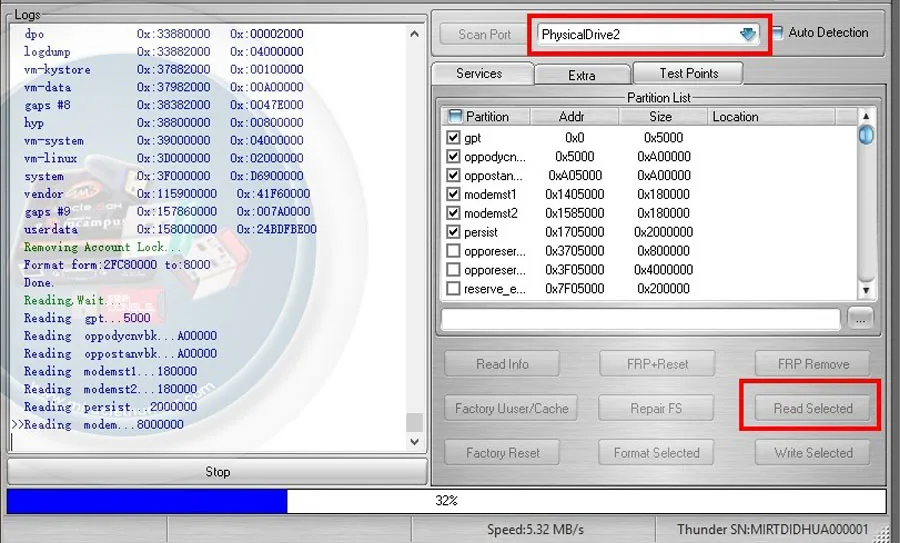Click the Speed:5.32 MB/s status entry
The image size is (900, 543).
(535, 529)
